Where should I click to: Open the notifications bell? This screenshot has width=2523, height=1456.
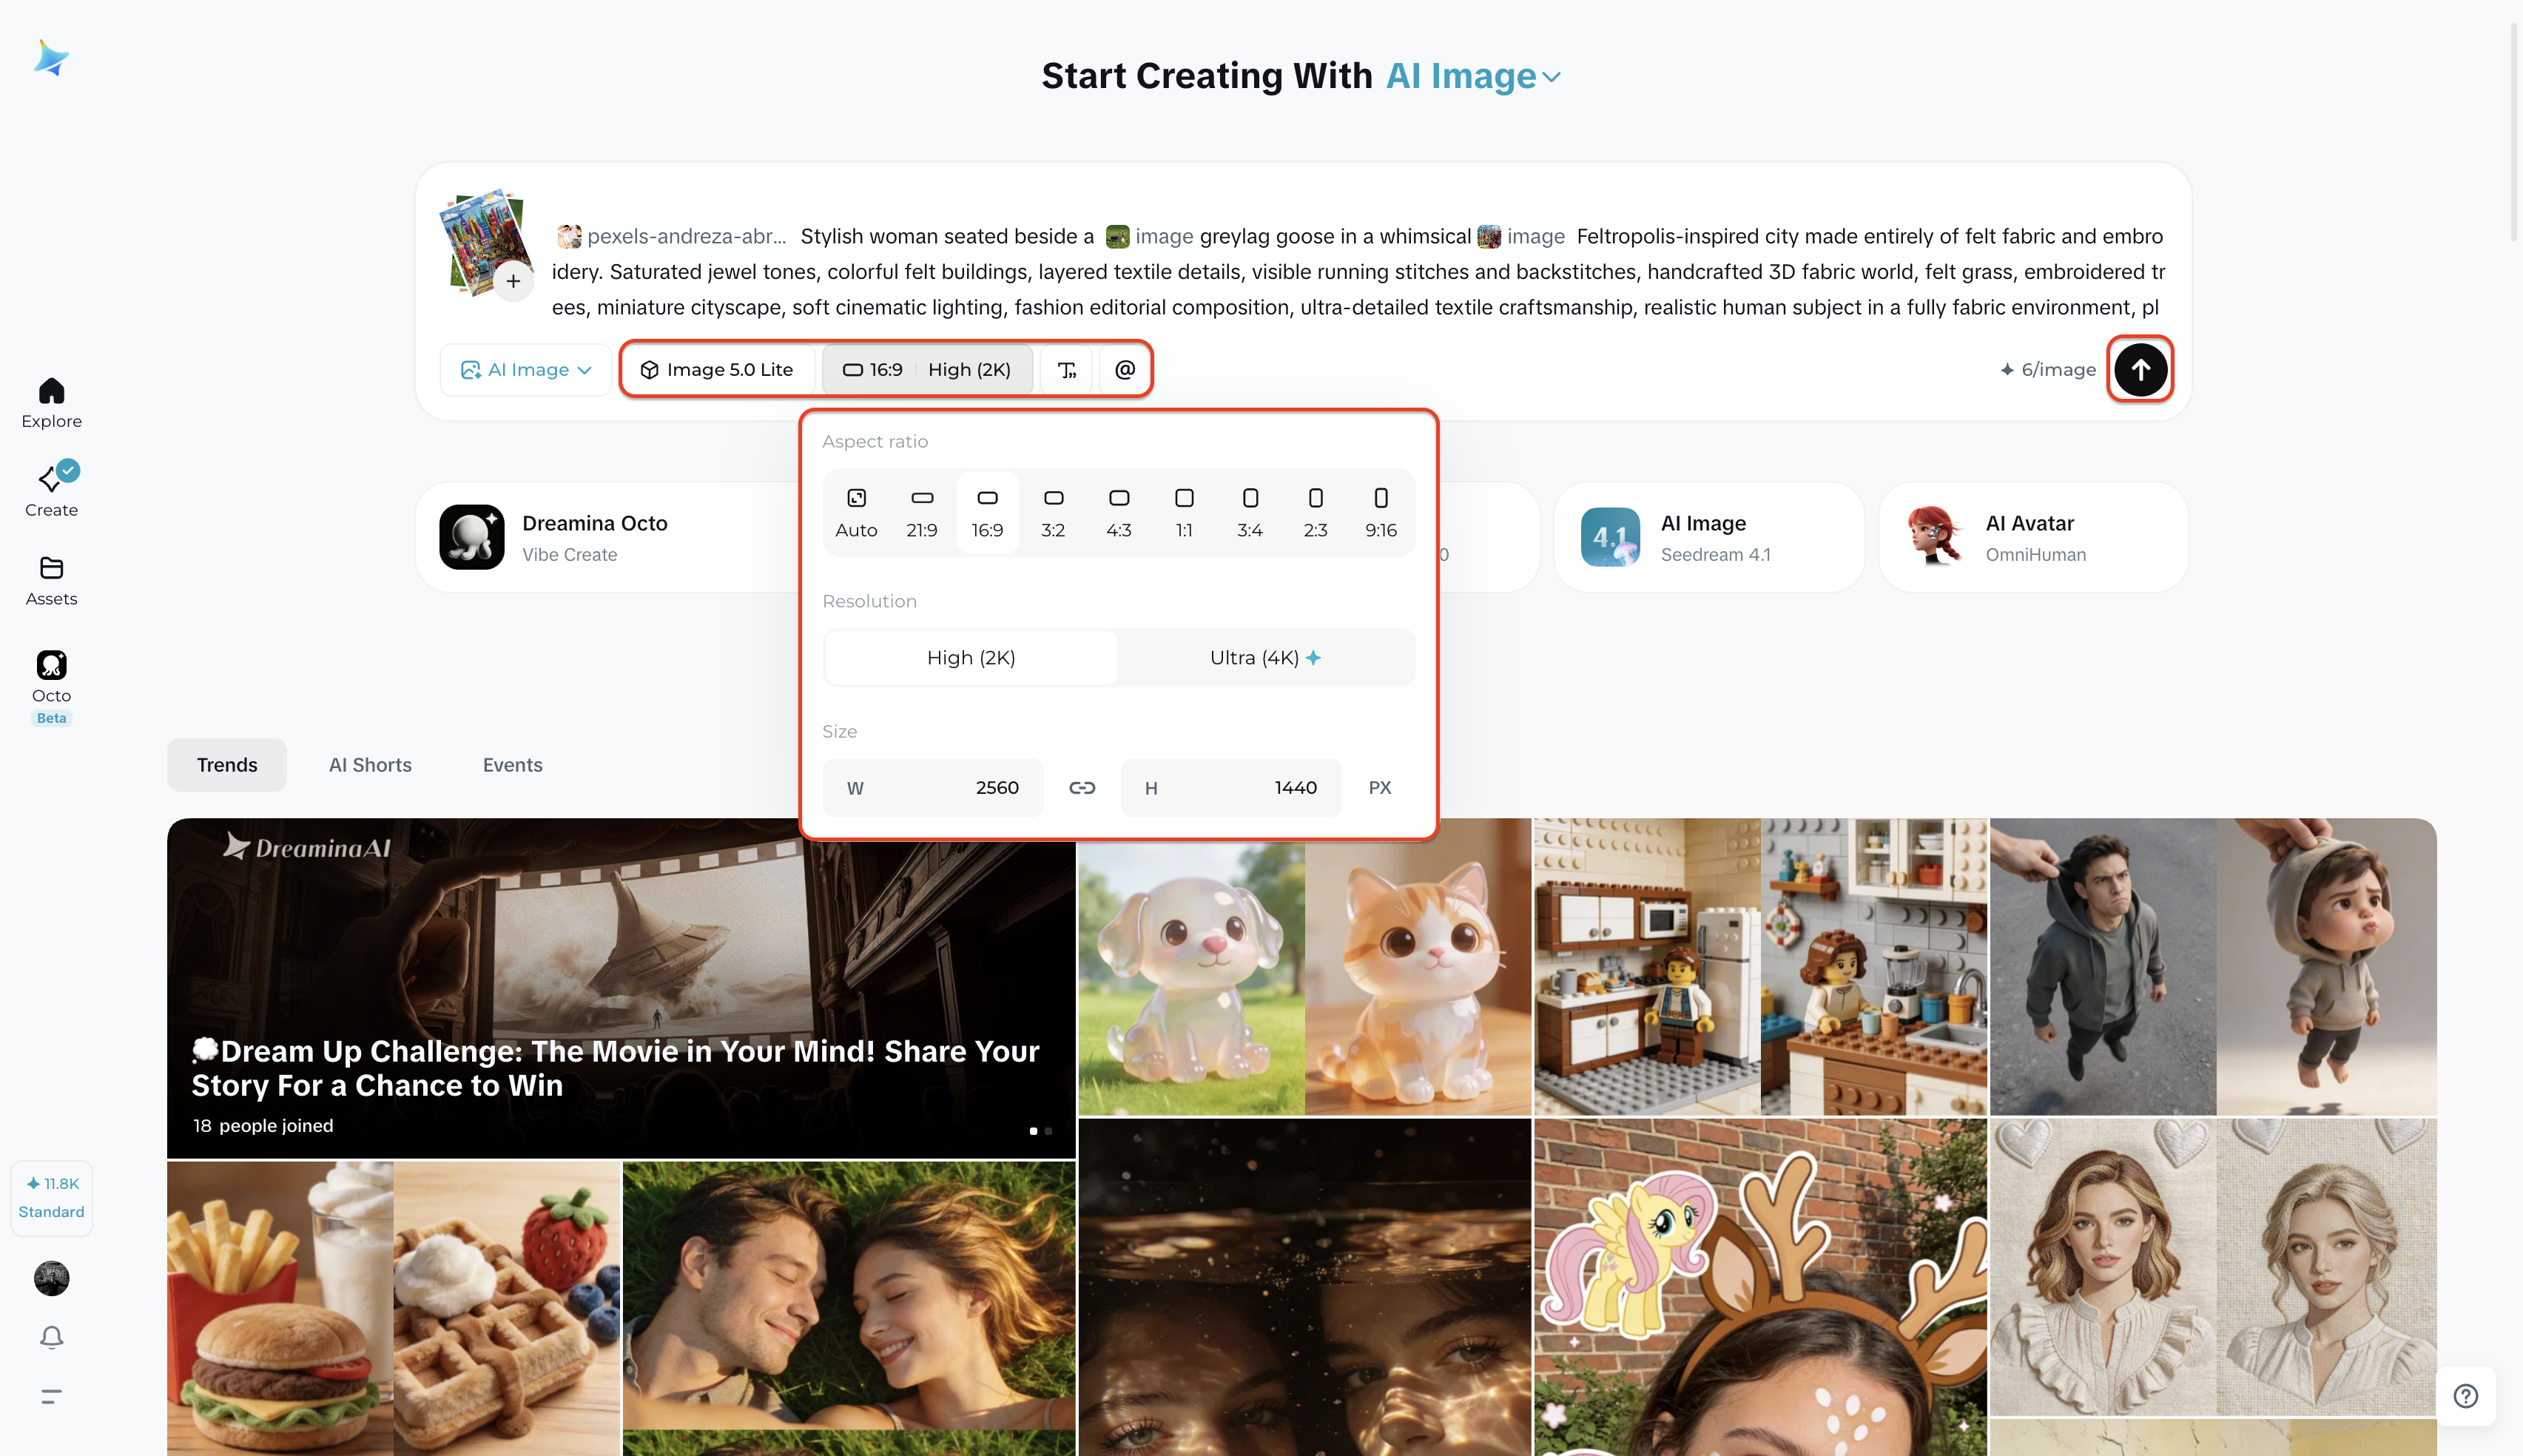tap(51, 1337)
